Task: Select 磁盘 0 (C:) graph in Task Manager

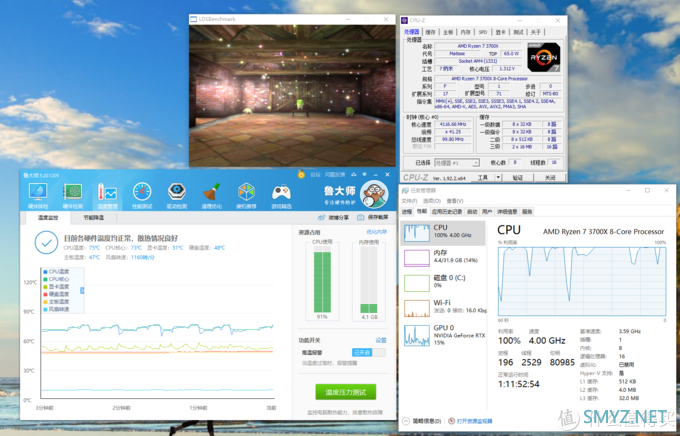Action: tap(417, 283)
